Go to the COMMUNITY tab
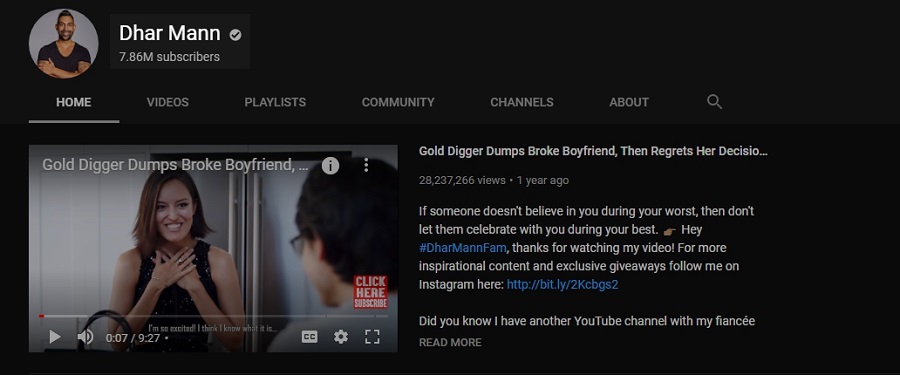Screen dimensions: 900x375 point(398,102)
